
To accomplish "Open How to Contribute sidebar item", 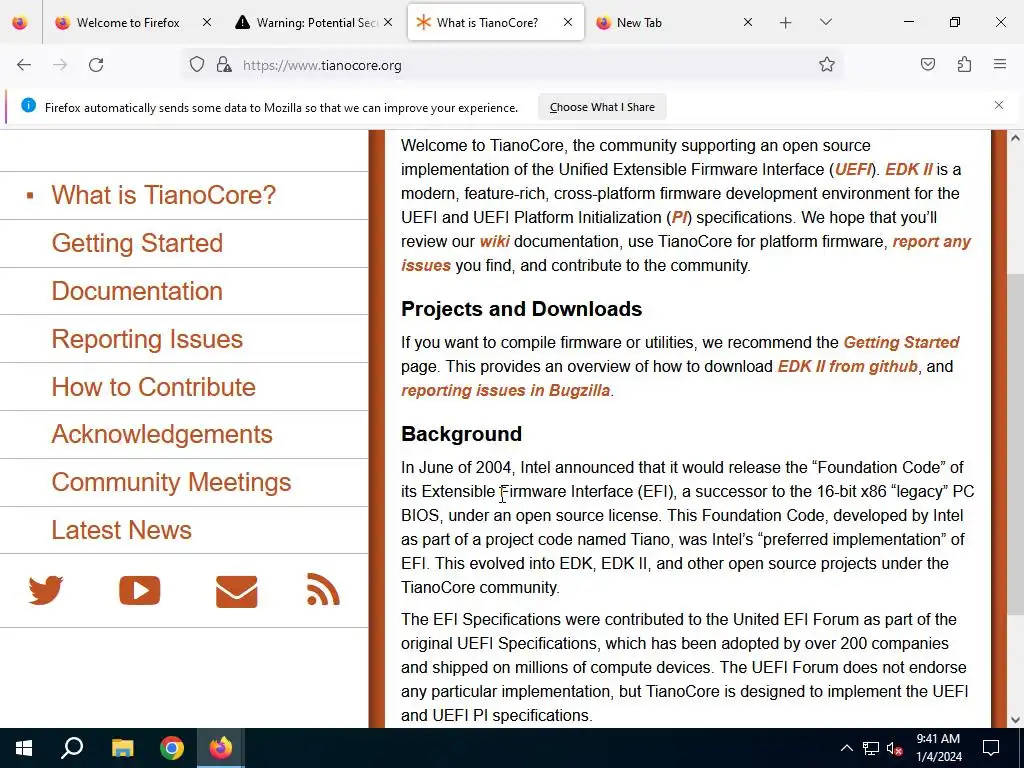I will (x=153, y=387).
